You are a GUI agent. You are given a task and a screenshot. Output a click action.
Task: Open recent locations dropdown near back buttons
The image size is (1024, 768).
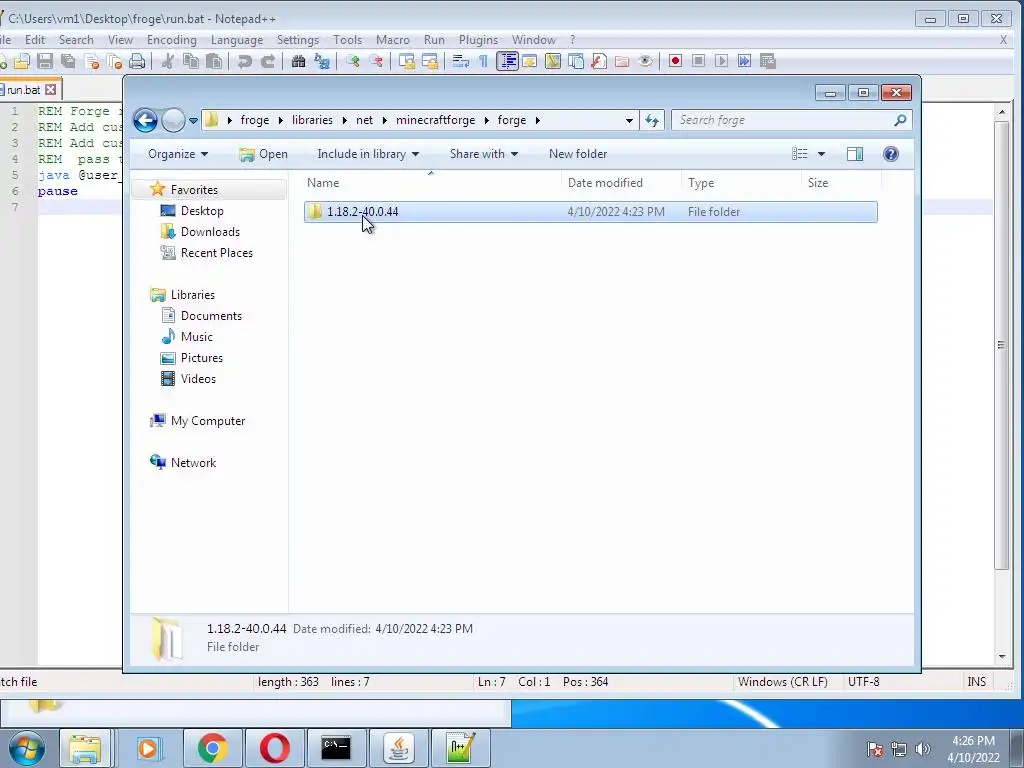(x=193, y=121)
